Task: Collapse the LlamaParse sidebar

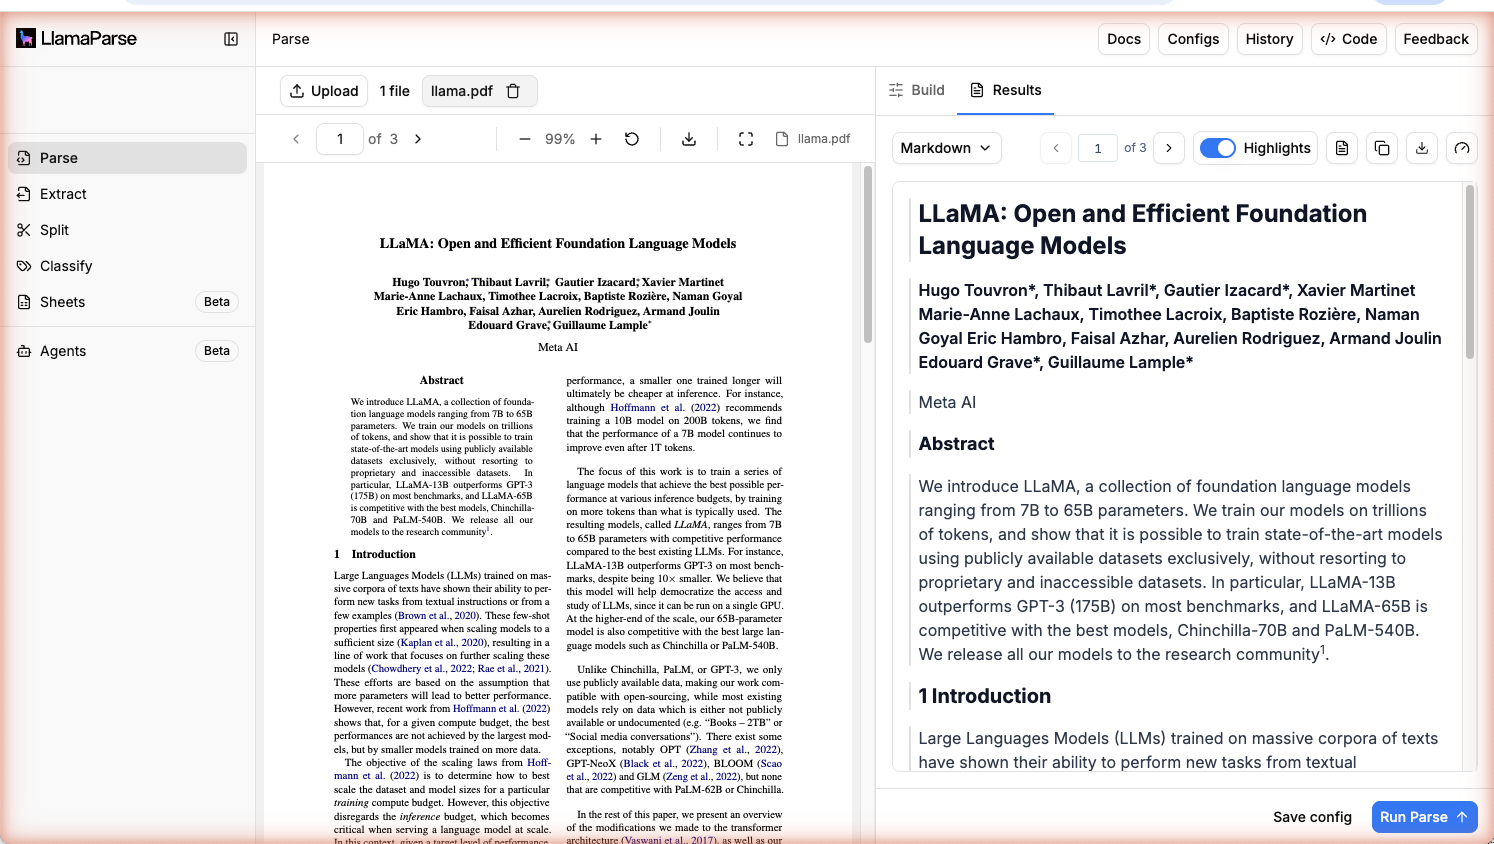Action: pyautogui.click(x=231, y=39)
